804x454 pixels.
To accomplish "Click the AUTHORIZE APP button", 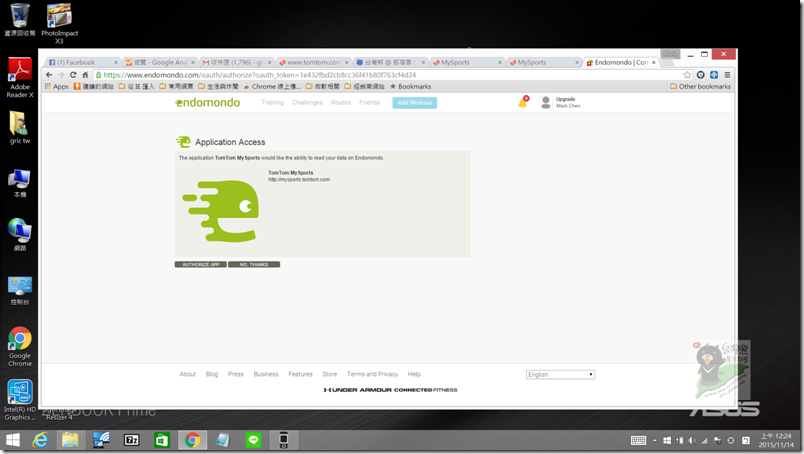I will (200, 264).
